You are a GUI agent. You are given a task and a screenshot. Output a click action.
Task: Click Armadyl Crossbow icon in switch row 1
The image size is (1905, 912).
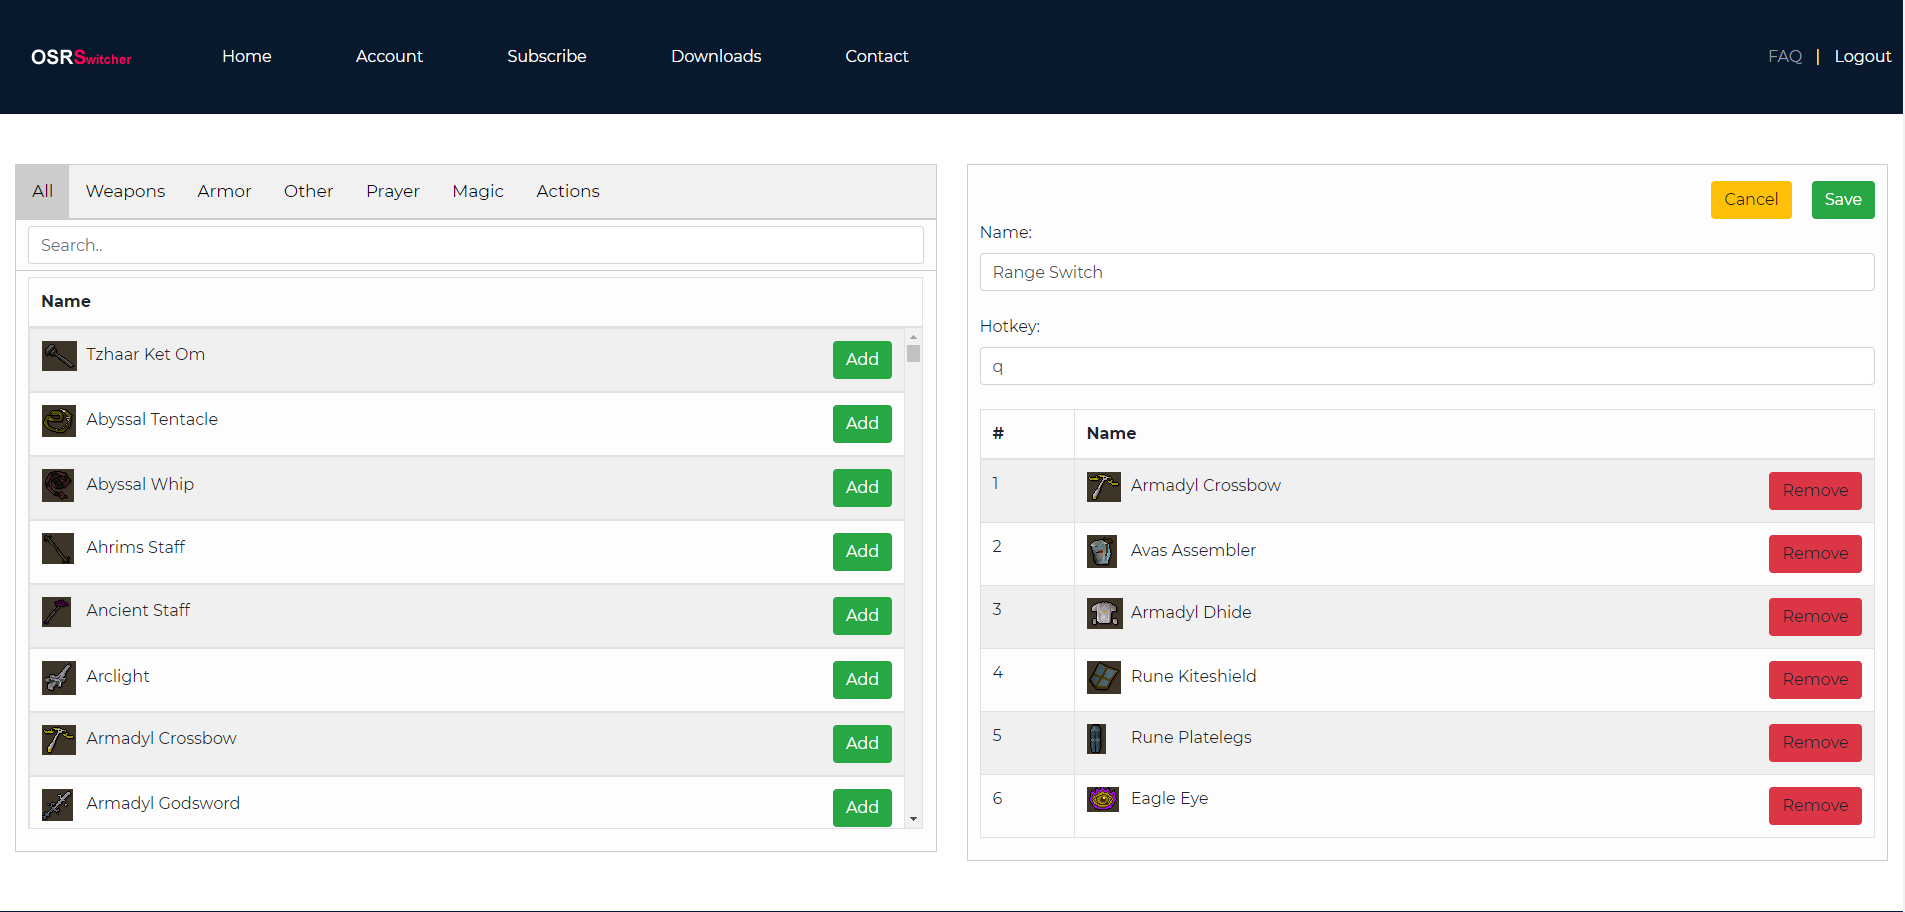(x=1104, y=487)
